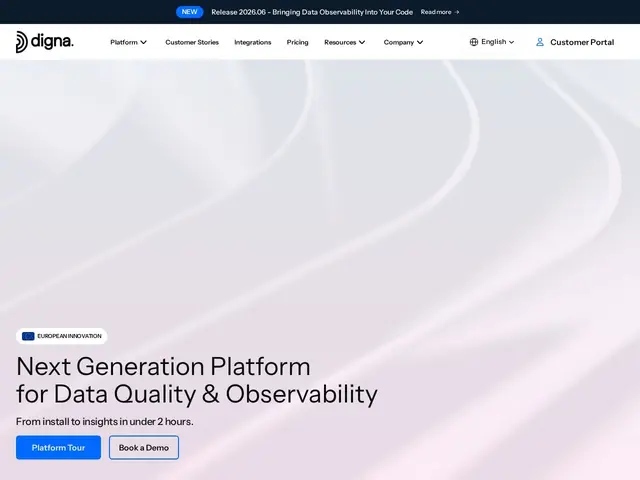Image resolution: width=640 pixels, height=480 pixels.
Task: Click the EU flag icon badge
Action: pyautogui.click(x=28, y=336)
